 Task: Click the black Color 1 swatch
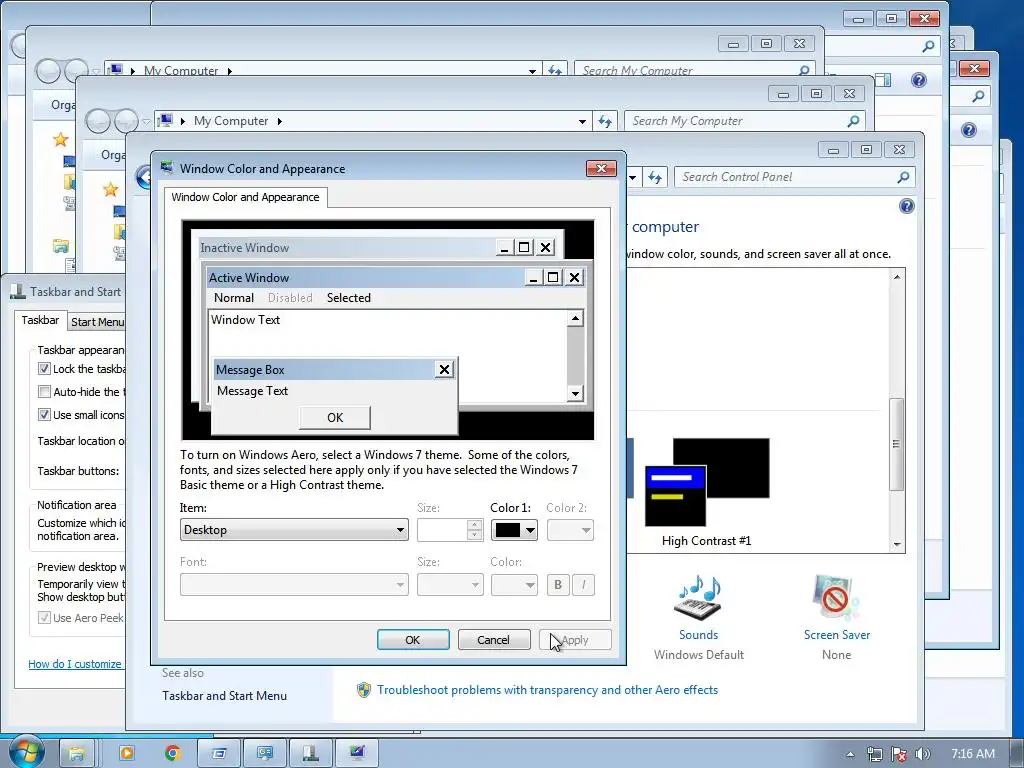point(507,530)
